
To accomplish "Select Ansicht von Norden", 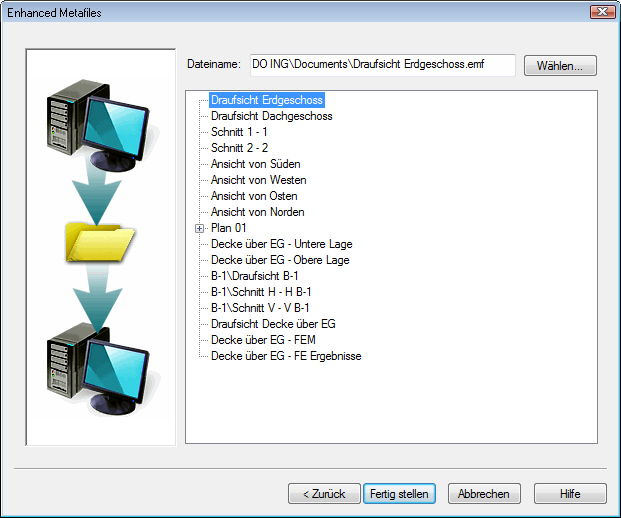I will 257,212.
